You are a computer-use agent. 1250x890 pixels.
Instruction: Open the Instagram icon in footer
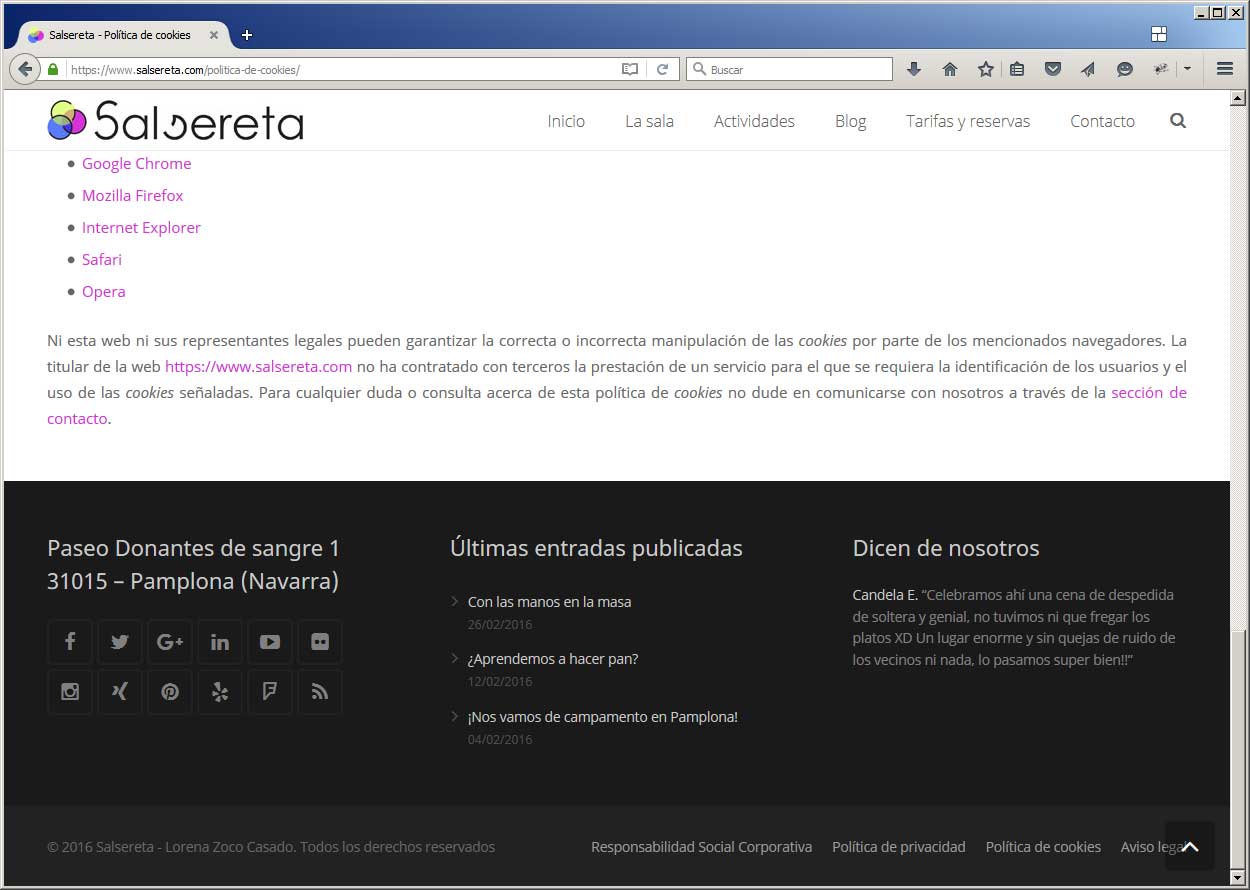click(x=70, y=692)
